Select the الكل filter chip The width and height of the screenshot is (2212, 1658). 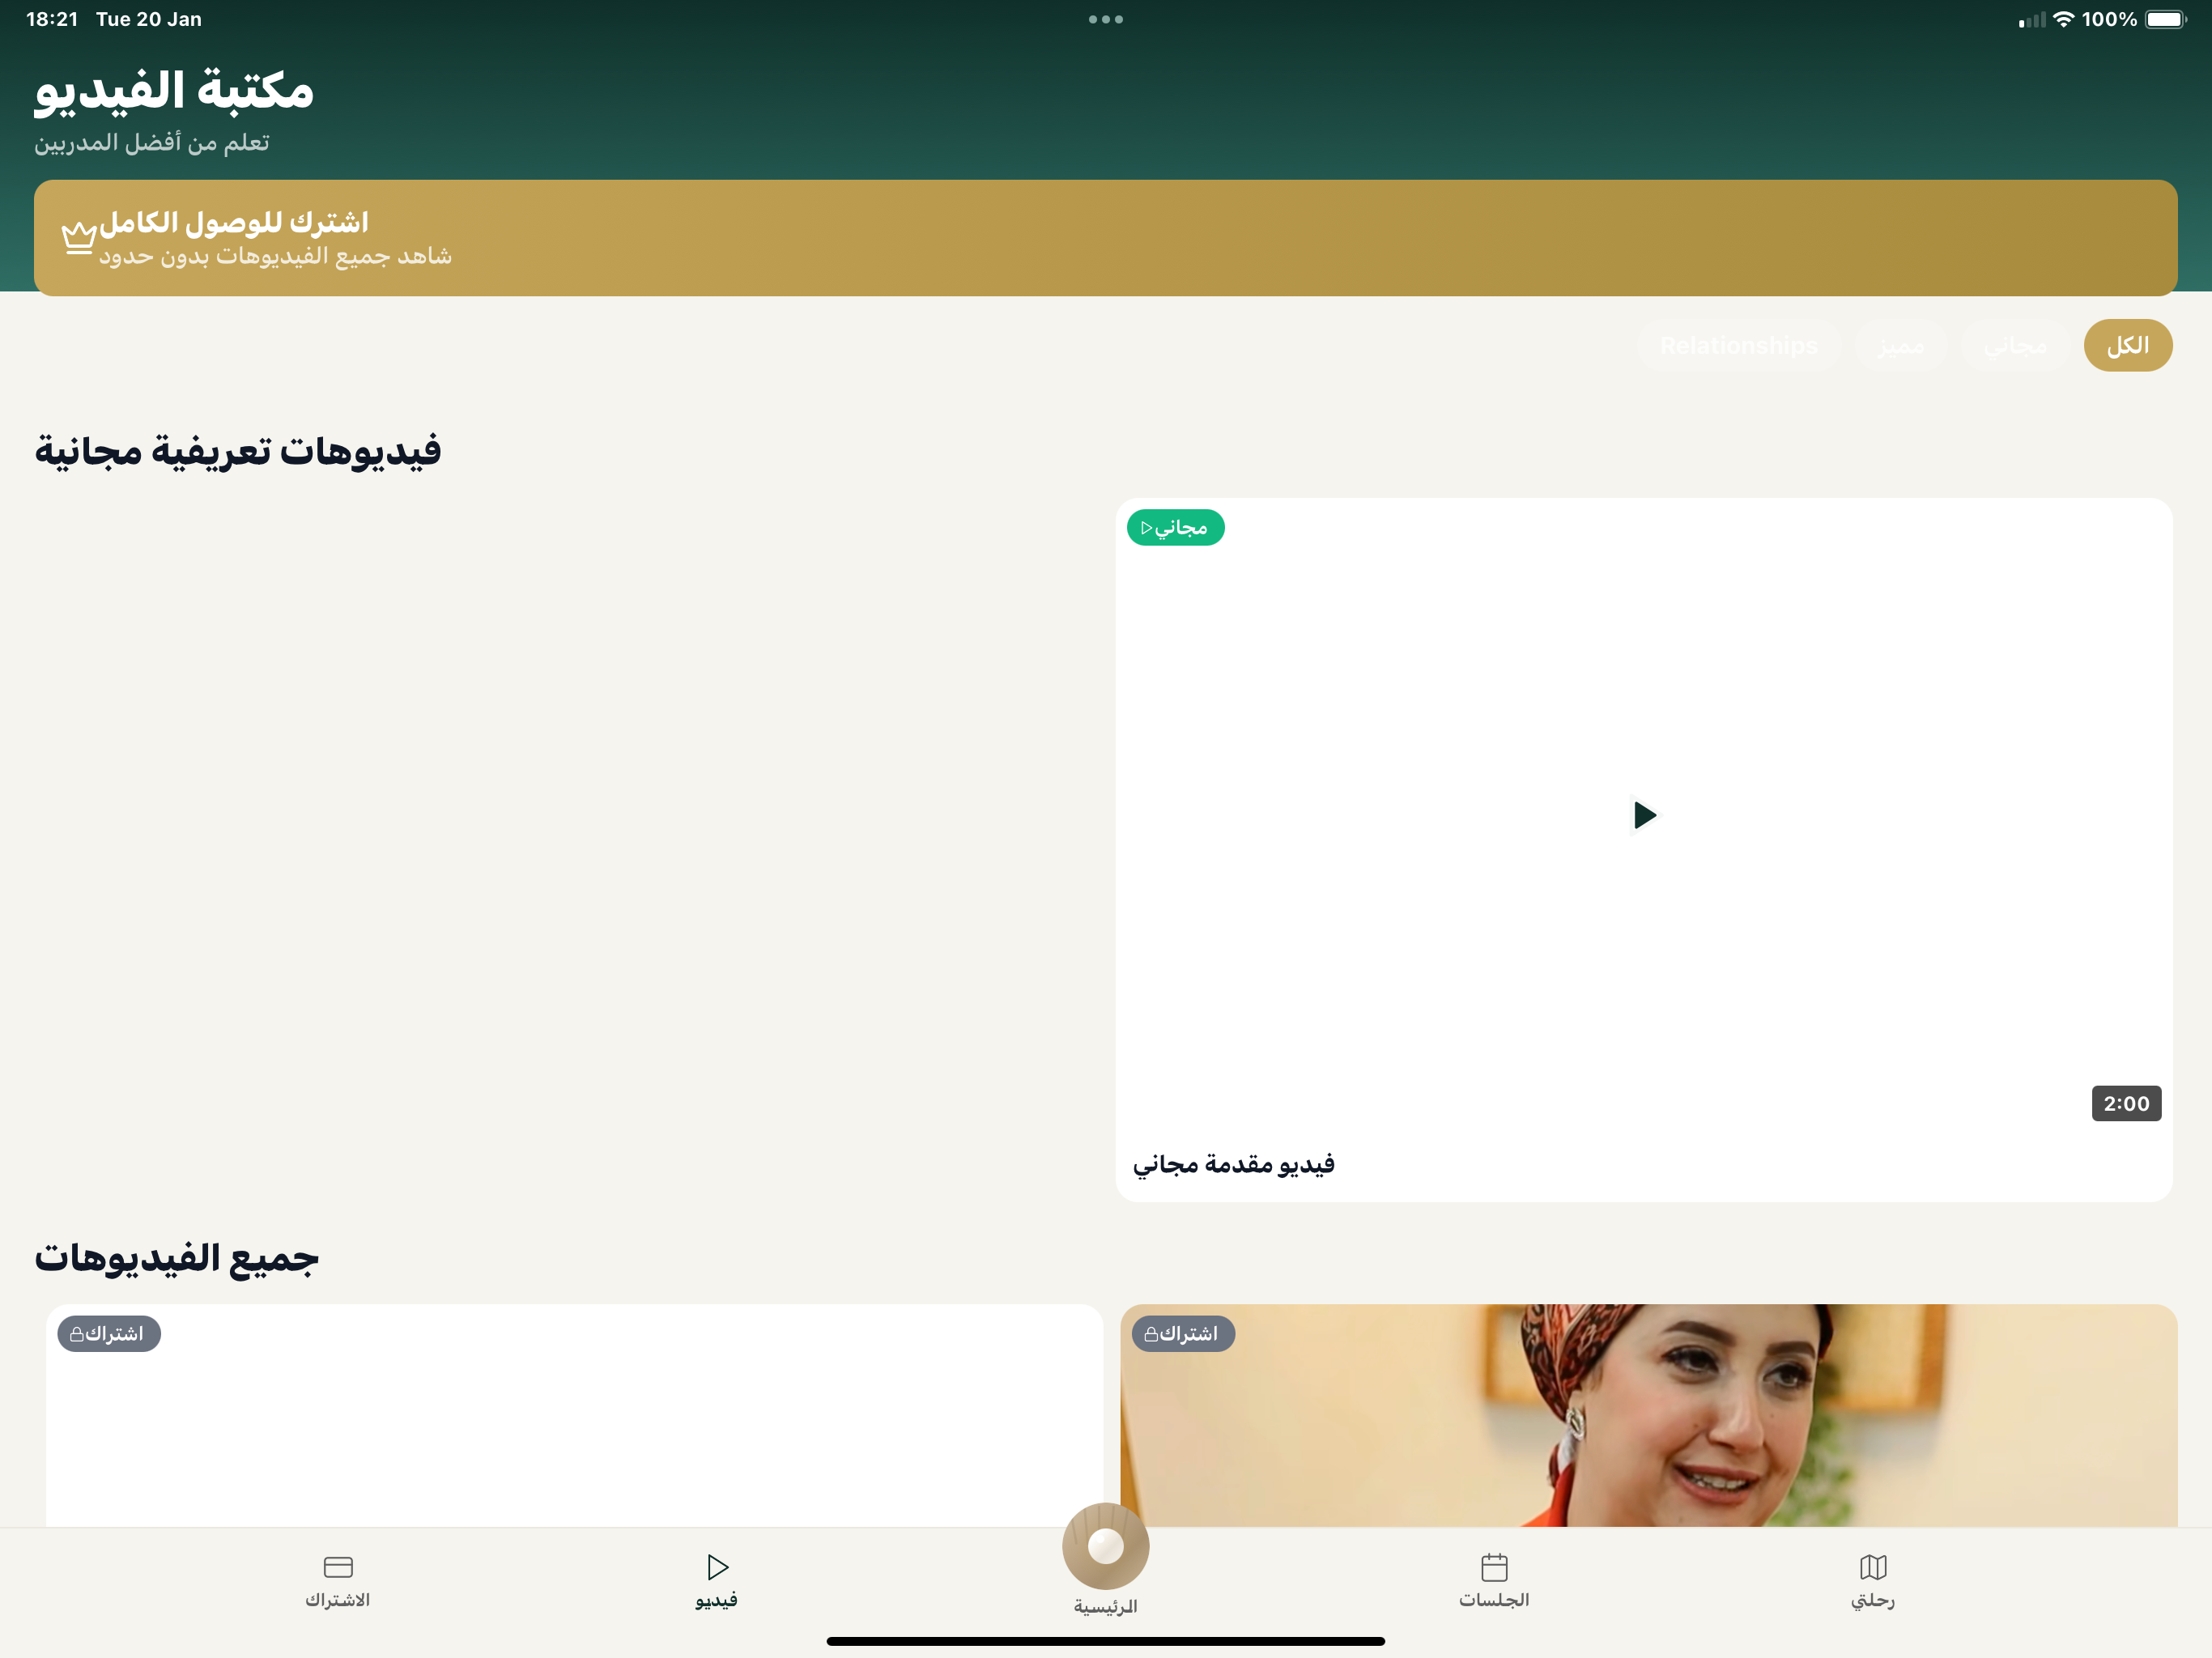[x=2127, y=346]
